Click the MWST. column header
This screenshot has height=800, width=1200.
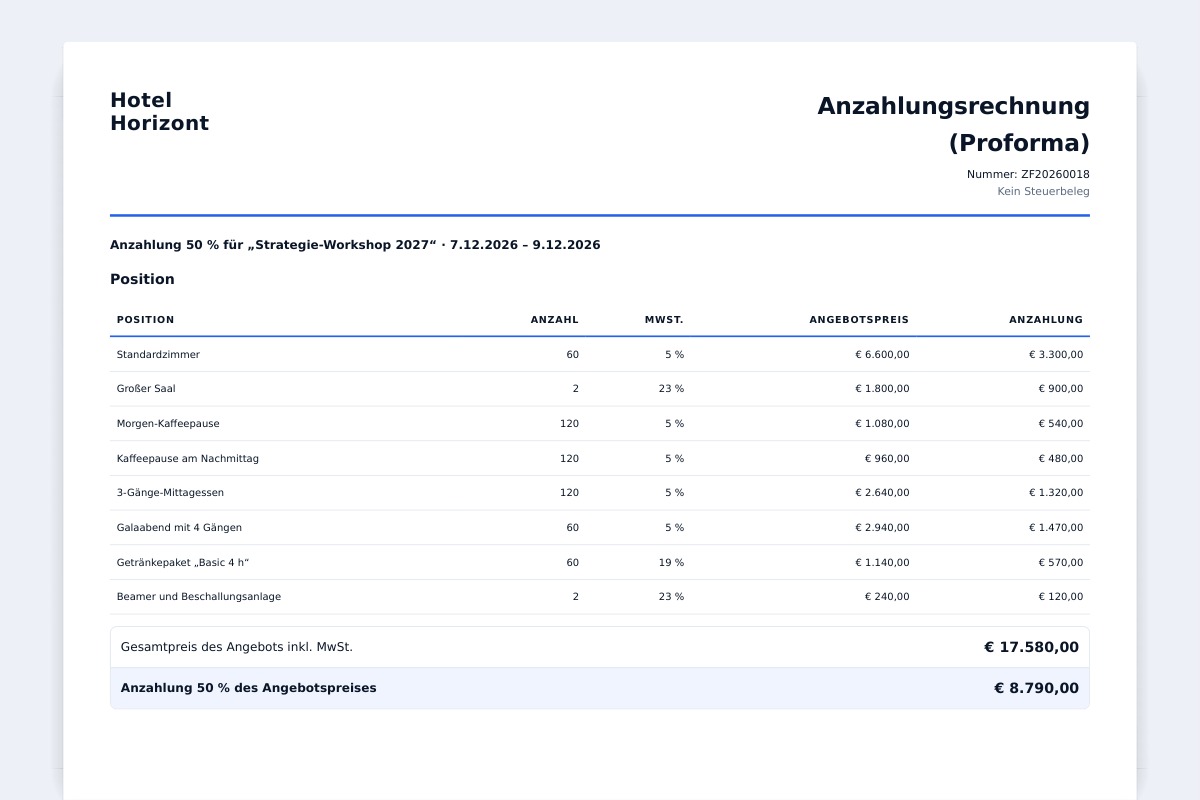pos(664,320)
